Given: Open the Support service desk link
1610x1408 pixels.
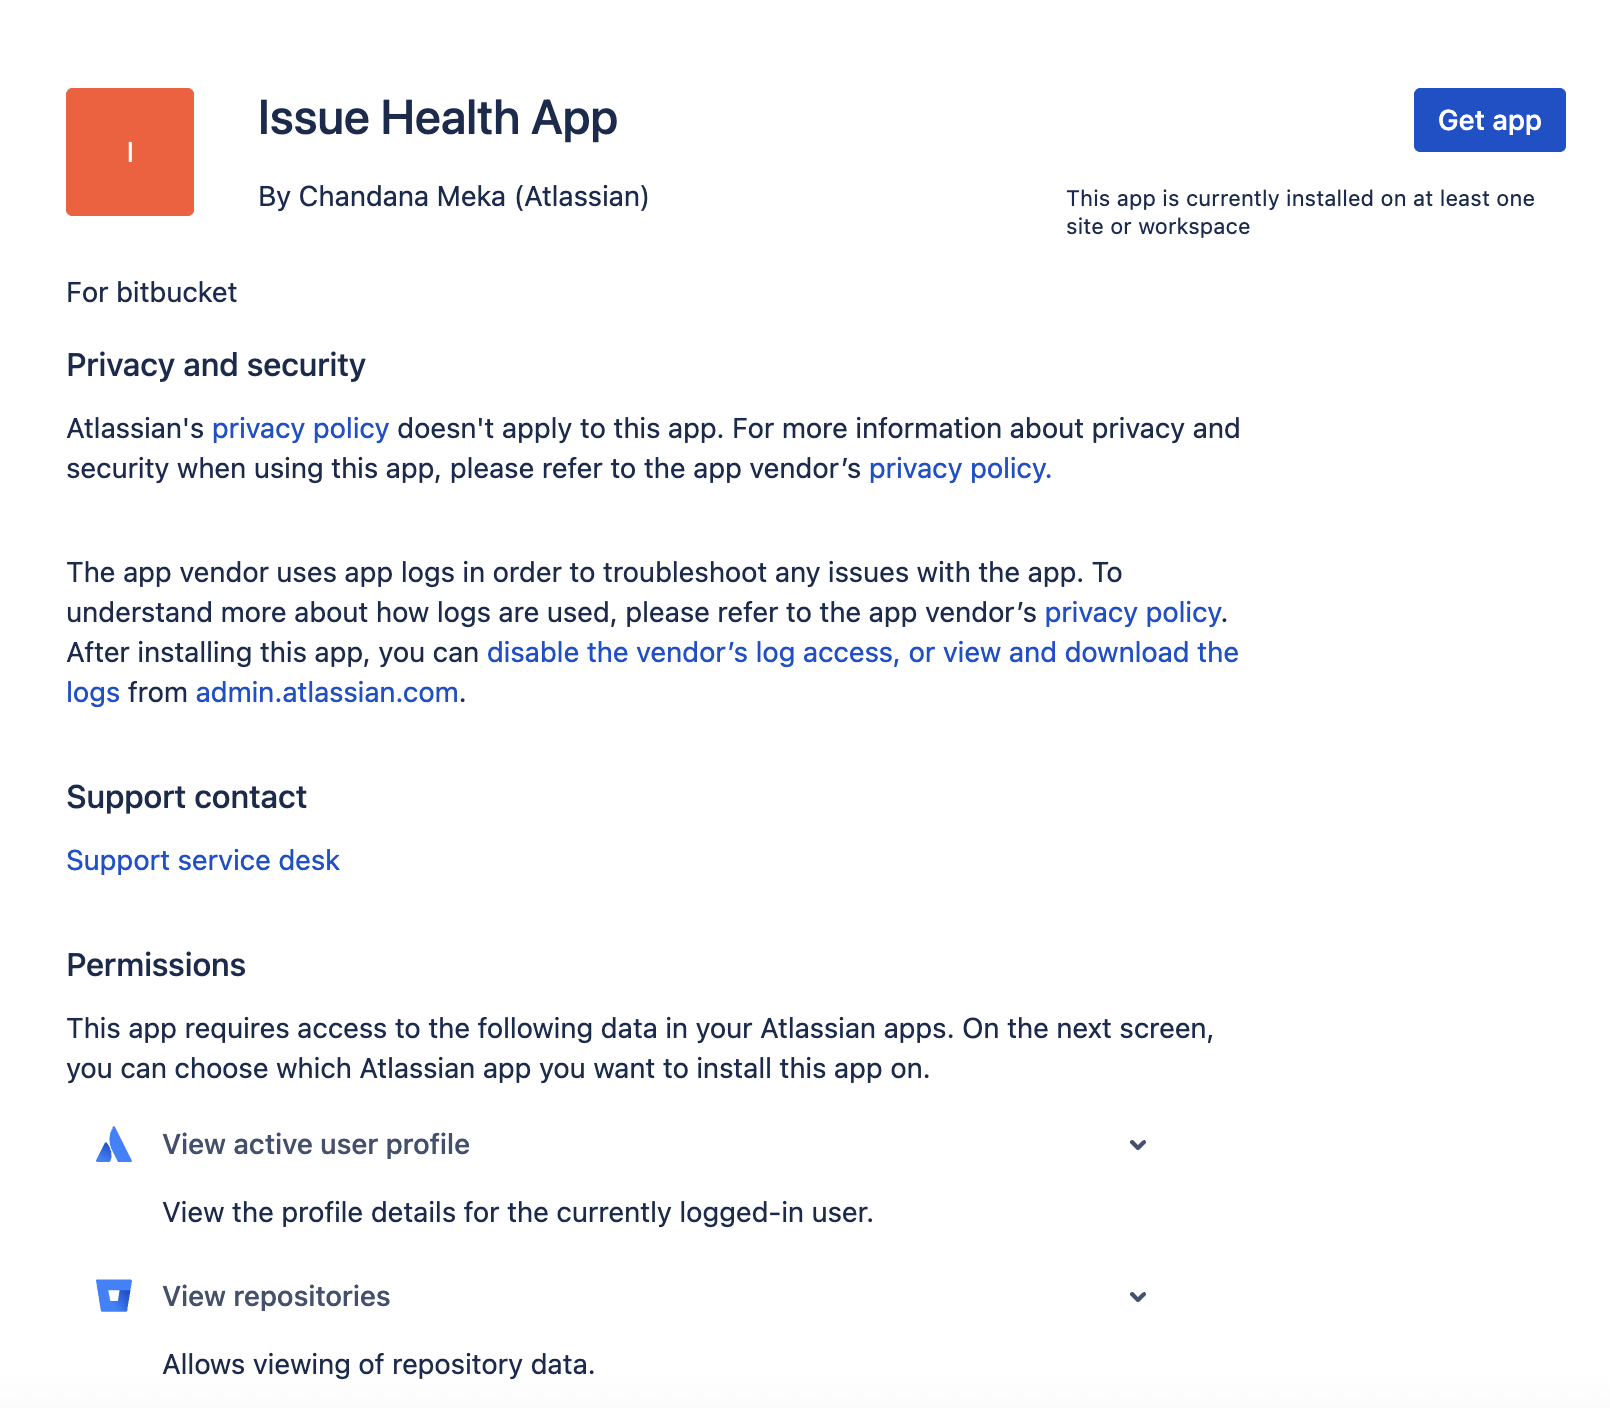Looking at the screenshot, I should 203,860.
